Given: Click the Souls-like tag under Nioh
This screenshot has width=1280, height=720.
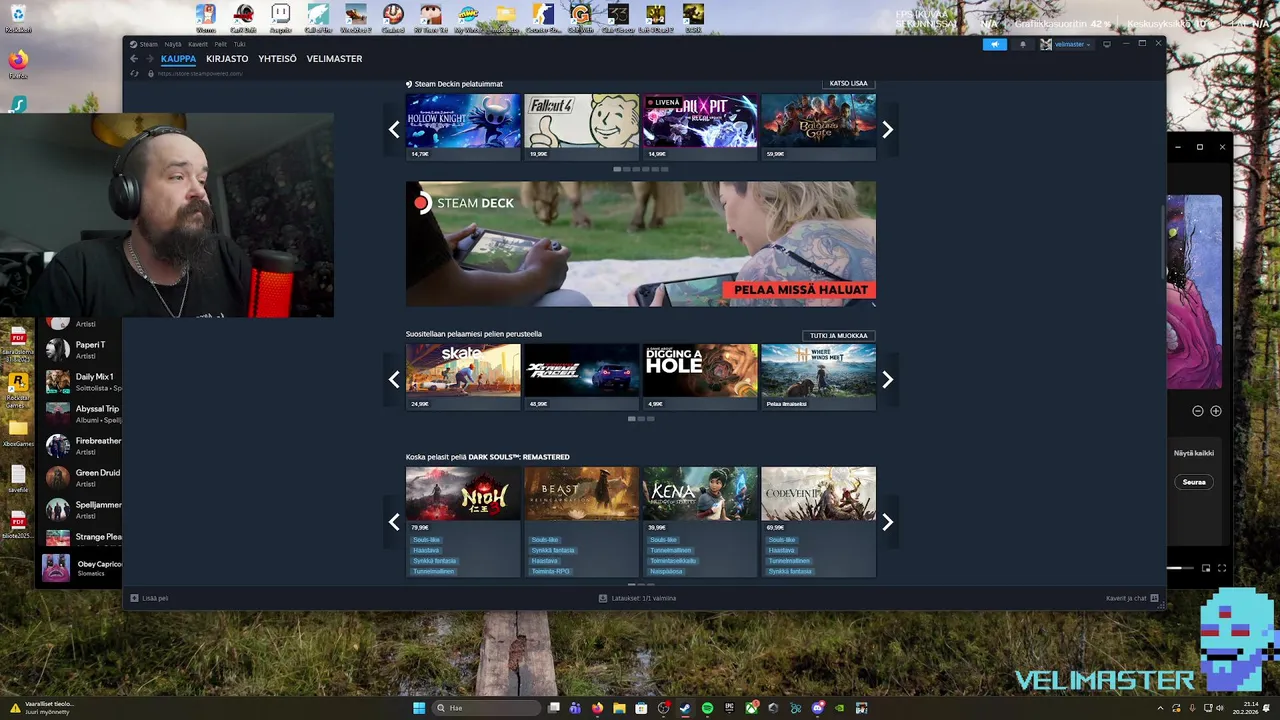Looking at the screenshot, I should pos(426,540).
